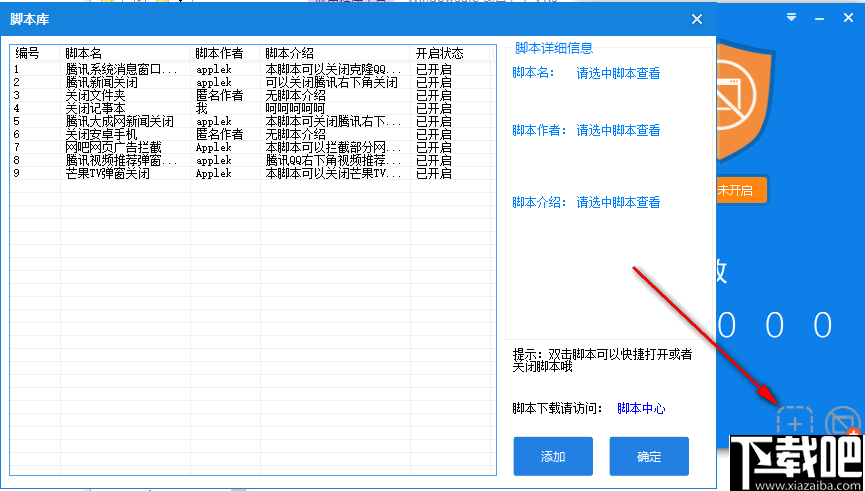Sort by the 编号 column header

click(x=35, y=54)
